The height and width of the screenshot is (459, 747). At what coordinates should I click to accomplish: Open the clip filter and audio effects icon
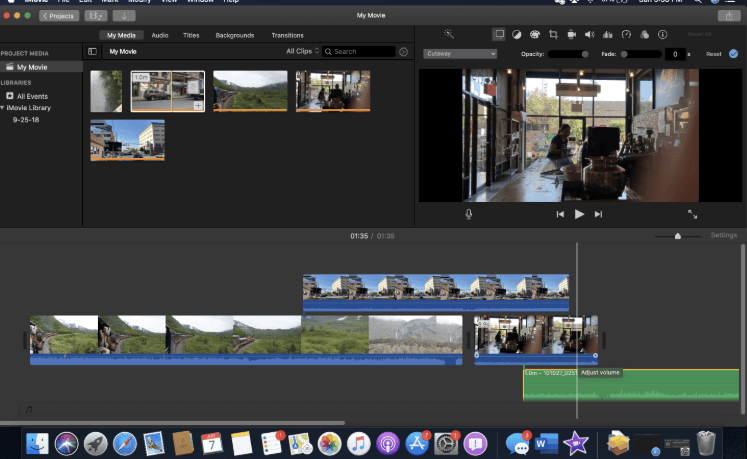(643, 34)
